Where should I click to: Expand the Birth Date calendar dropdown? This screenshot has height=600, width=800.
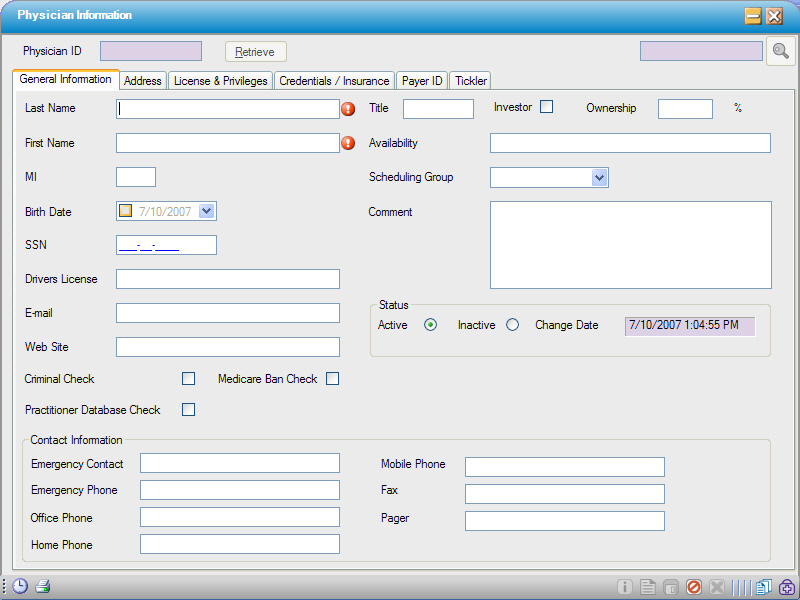[205, 210]
